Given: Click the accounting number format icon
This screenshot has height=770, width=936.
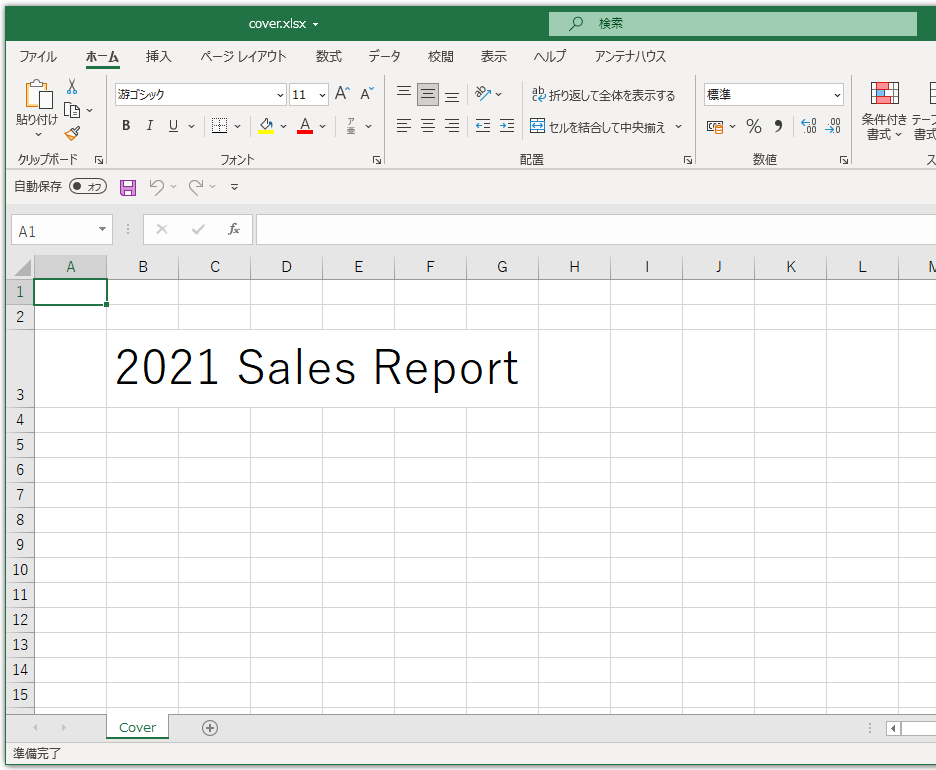Looking at the screenshot, I should click(715, 127).
